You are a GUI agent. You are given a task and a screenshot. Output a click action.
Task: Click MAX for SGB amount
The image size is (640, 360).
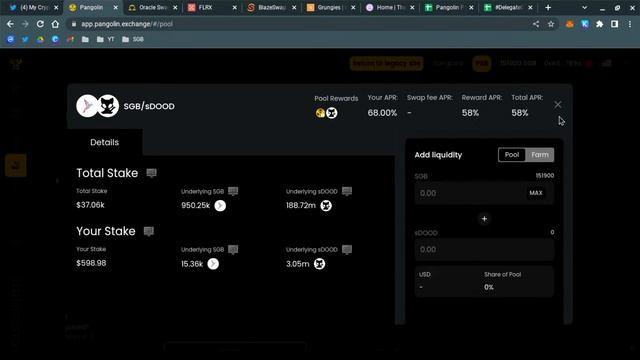[x=536, y=193]
